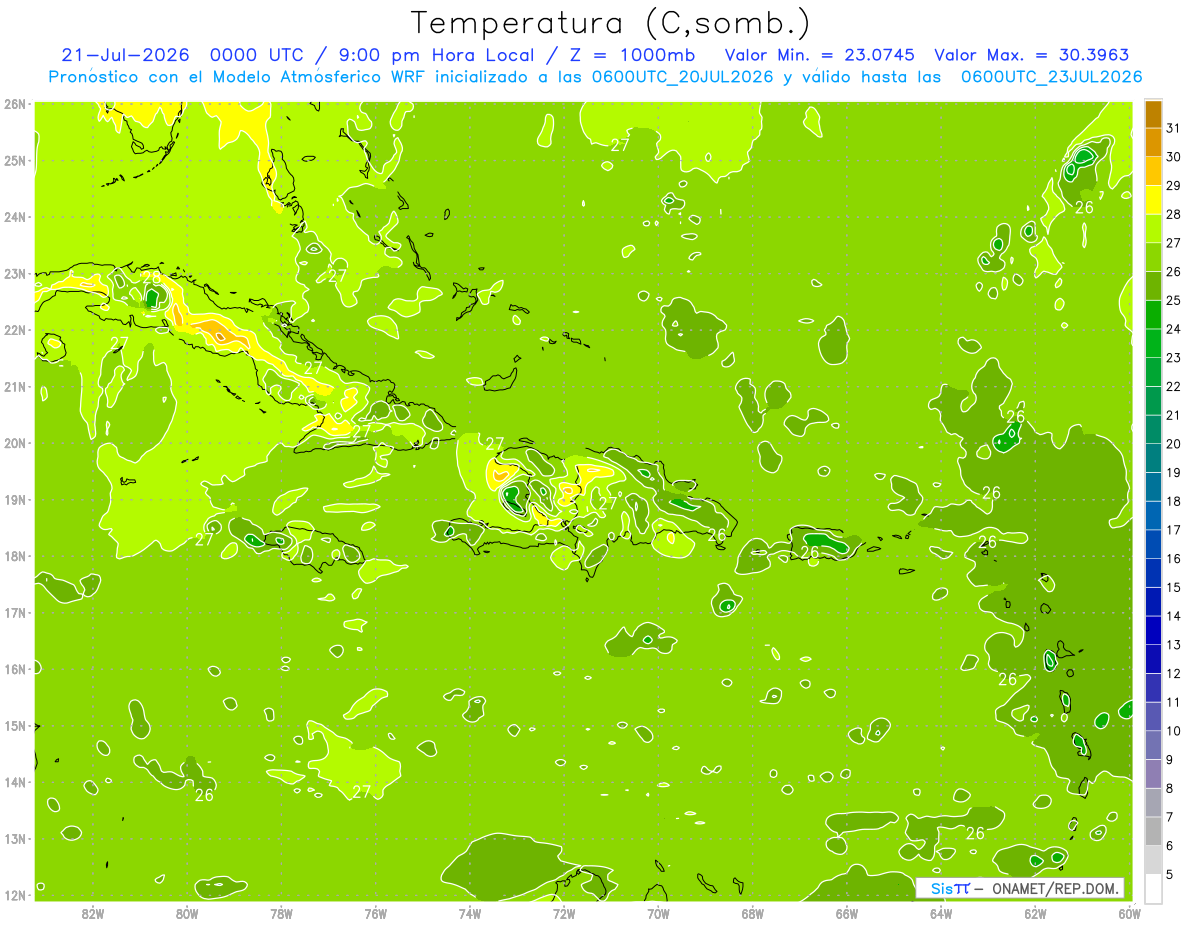Click the title "Temperatura (C,somb.)"

(611, 23)
